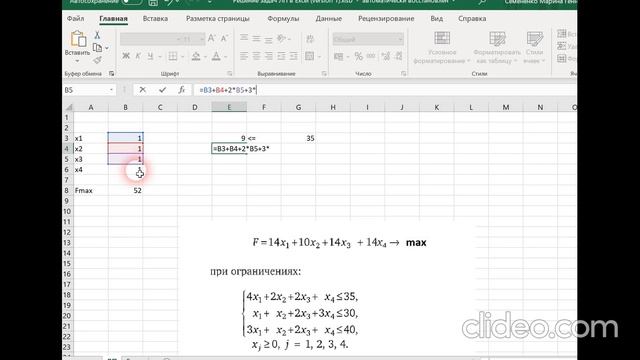
Task: Switch to the Данные tab
Action: tap(329, 19)
